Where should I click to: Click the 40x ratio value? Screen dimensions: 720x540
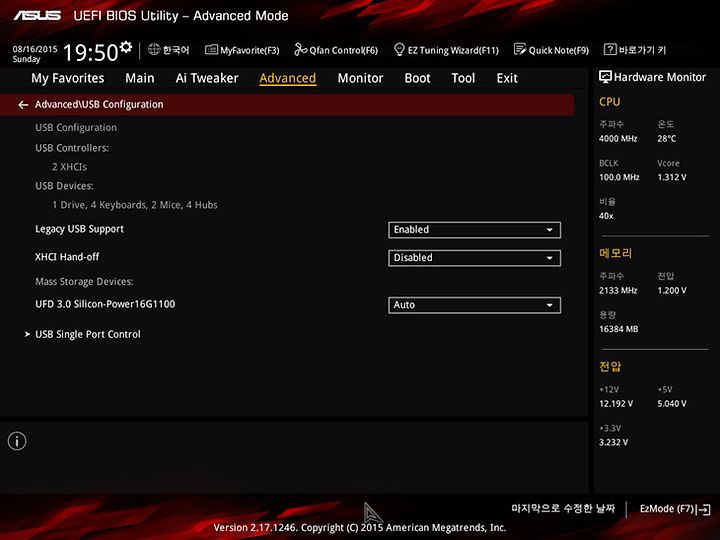606,216
